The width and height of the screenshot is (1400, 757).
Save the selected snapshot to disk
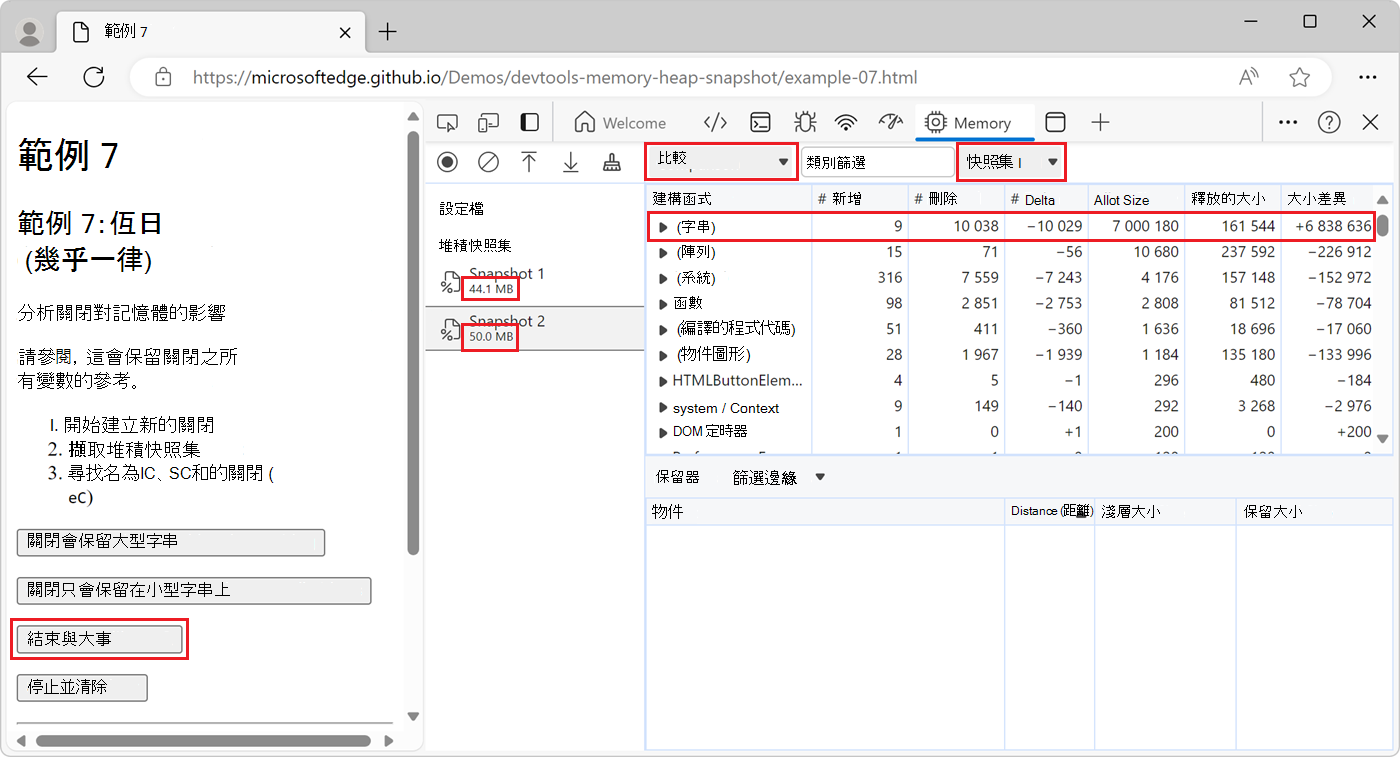570,162
